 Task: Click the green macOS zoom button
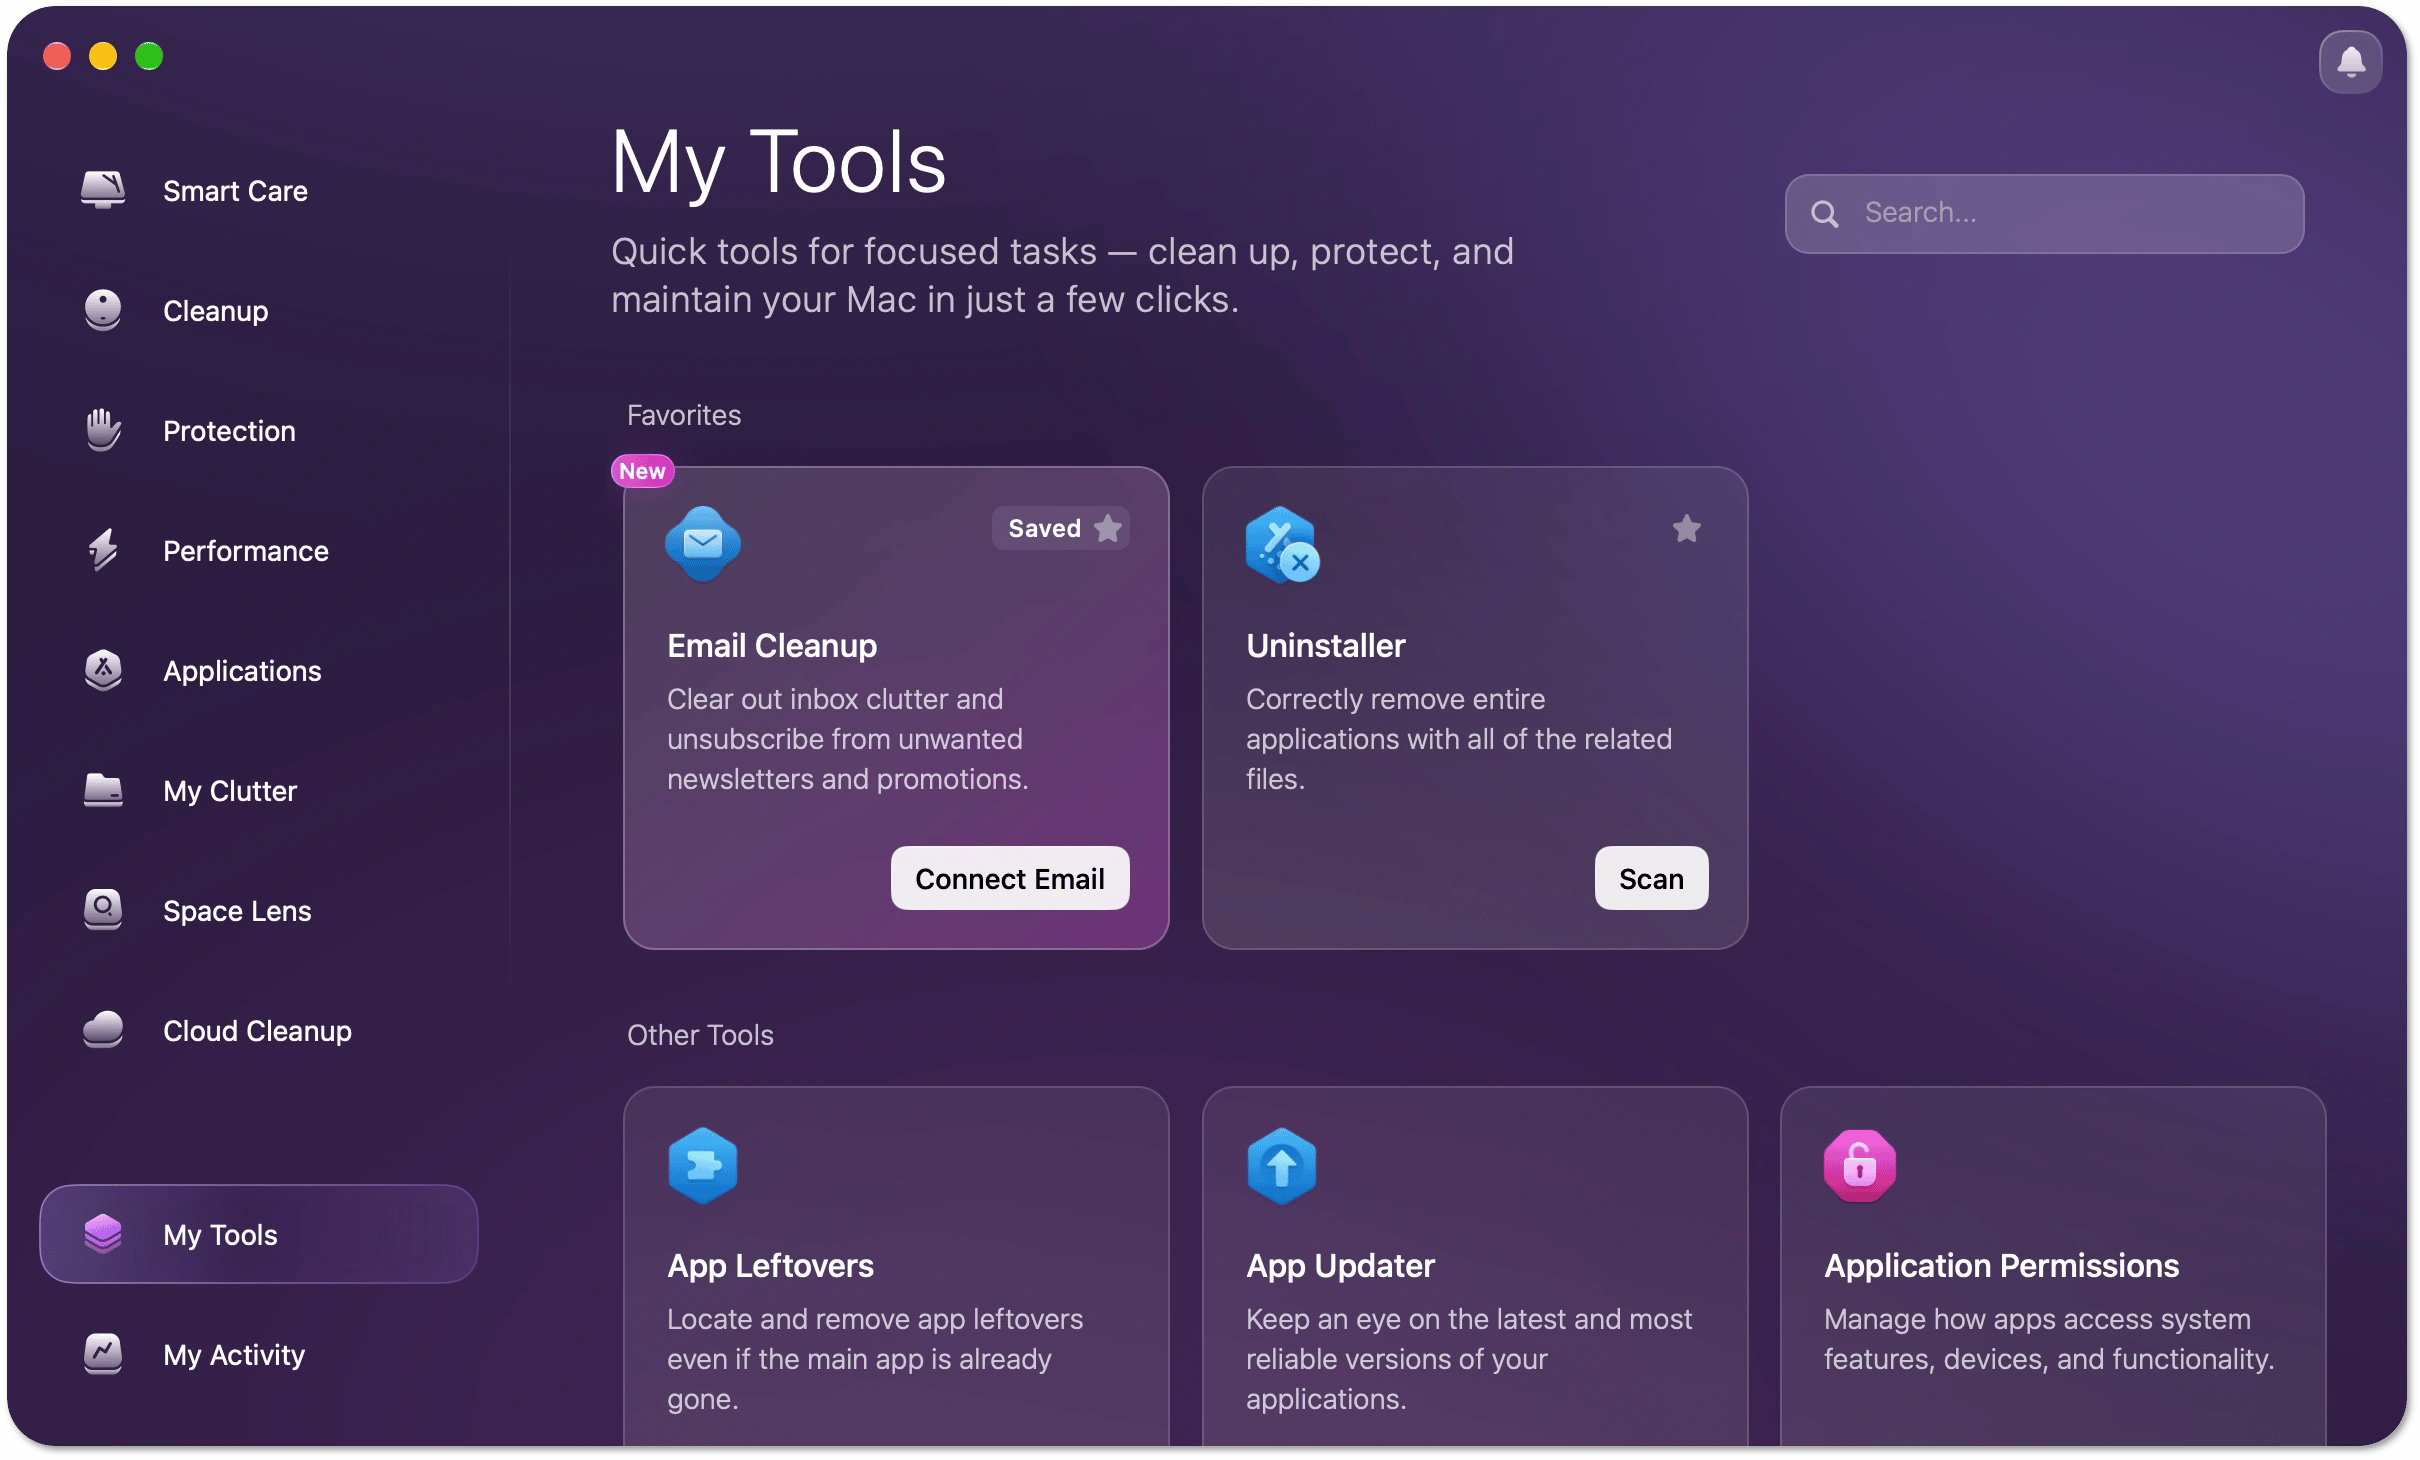tap(149, 56)
